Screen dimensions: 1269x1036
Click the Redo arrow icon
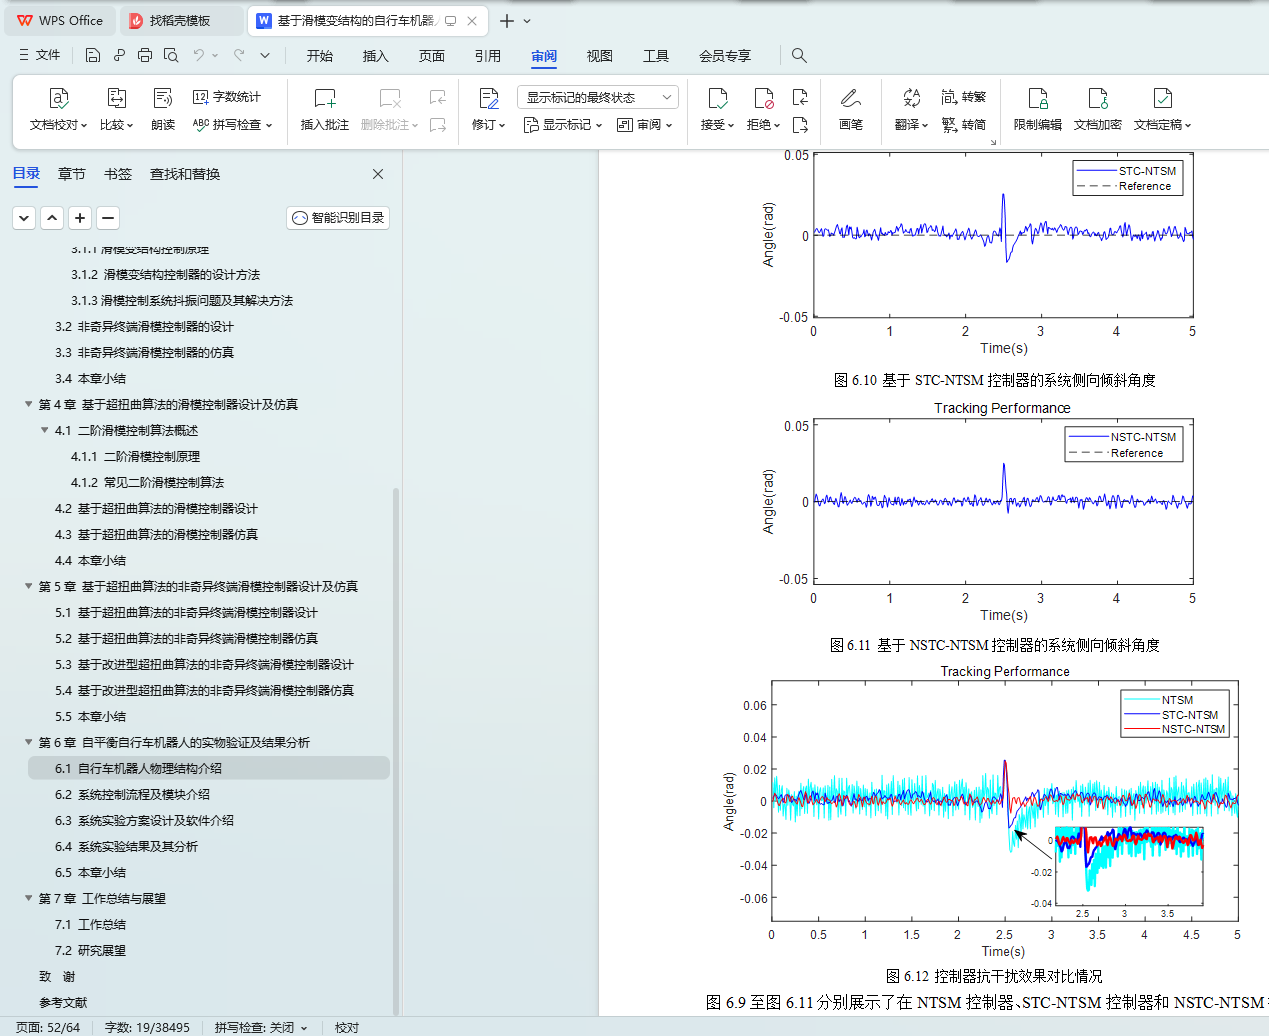point(239,55)
